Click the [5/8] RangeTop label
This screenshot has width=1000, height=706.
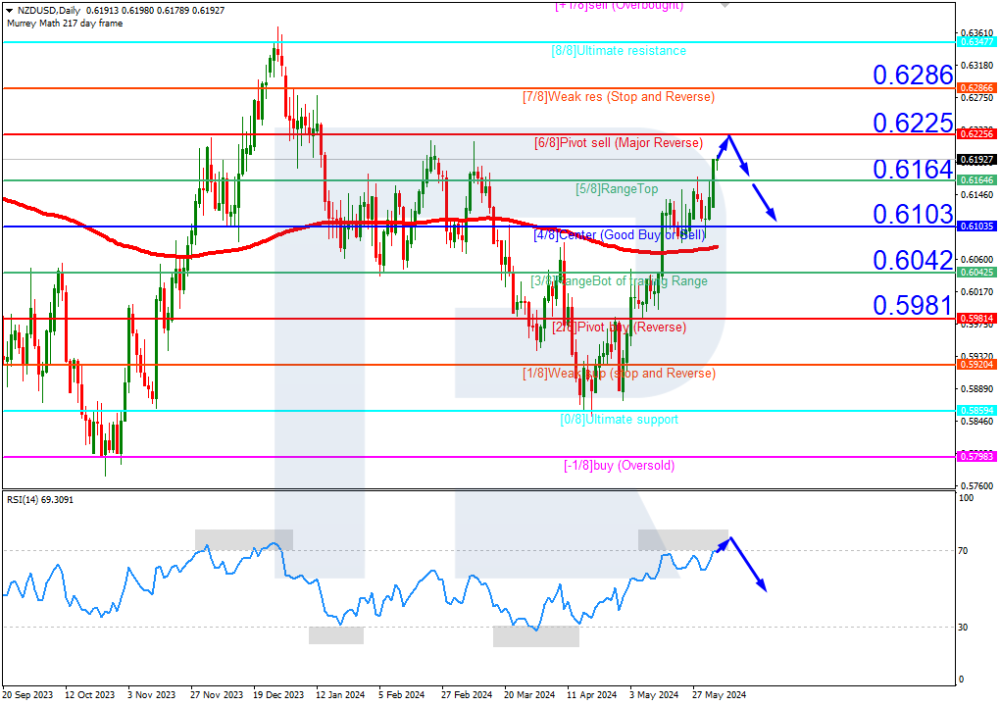tap(616, 188)
